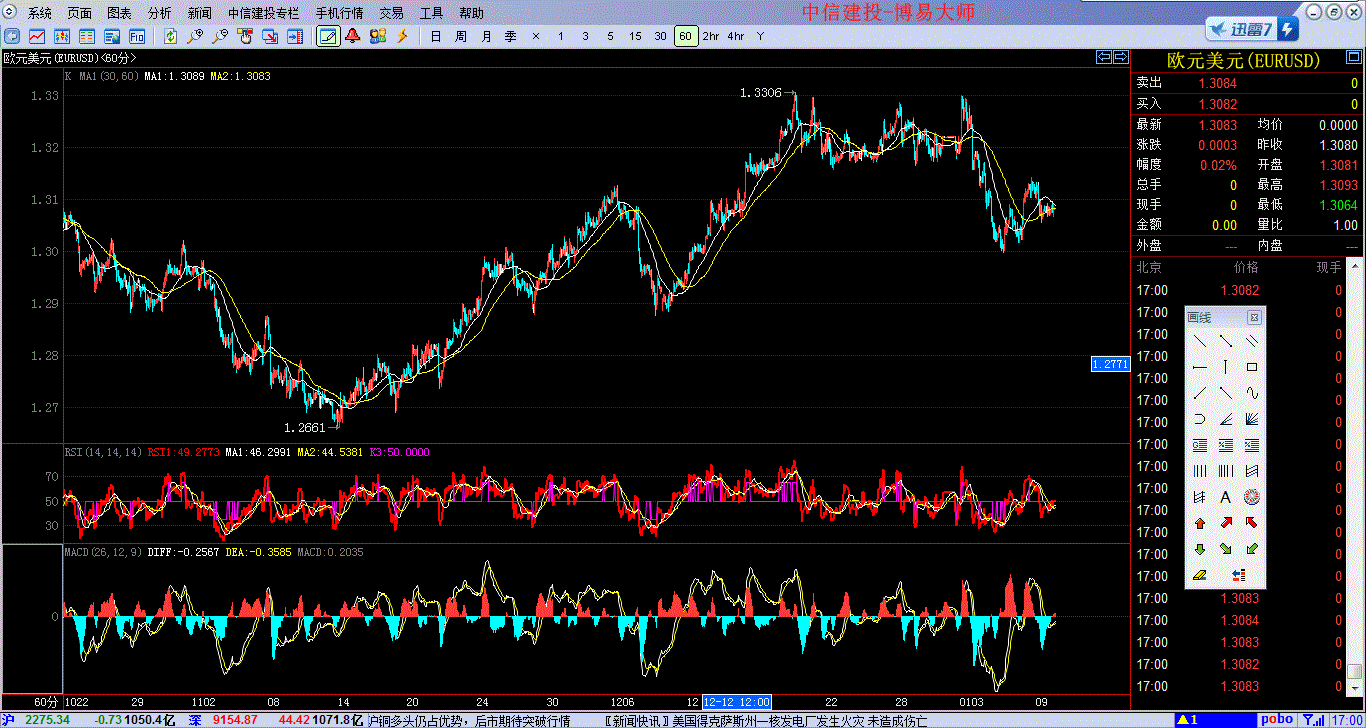1366x728 pixels.
Task: Choose the text annotation 'A' tool
Action: click(x=1225, y=497)
